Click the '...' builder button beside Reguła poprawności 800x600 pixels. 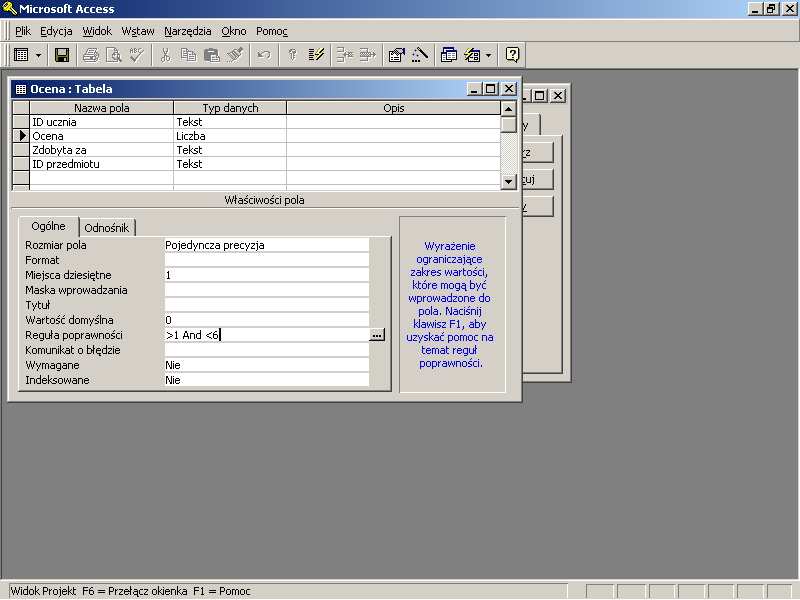click(376, 336)
